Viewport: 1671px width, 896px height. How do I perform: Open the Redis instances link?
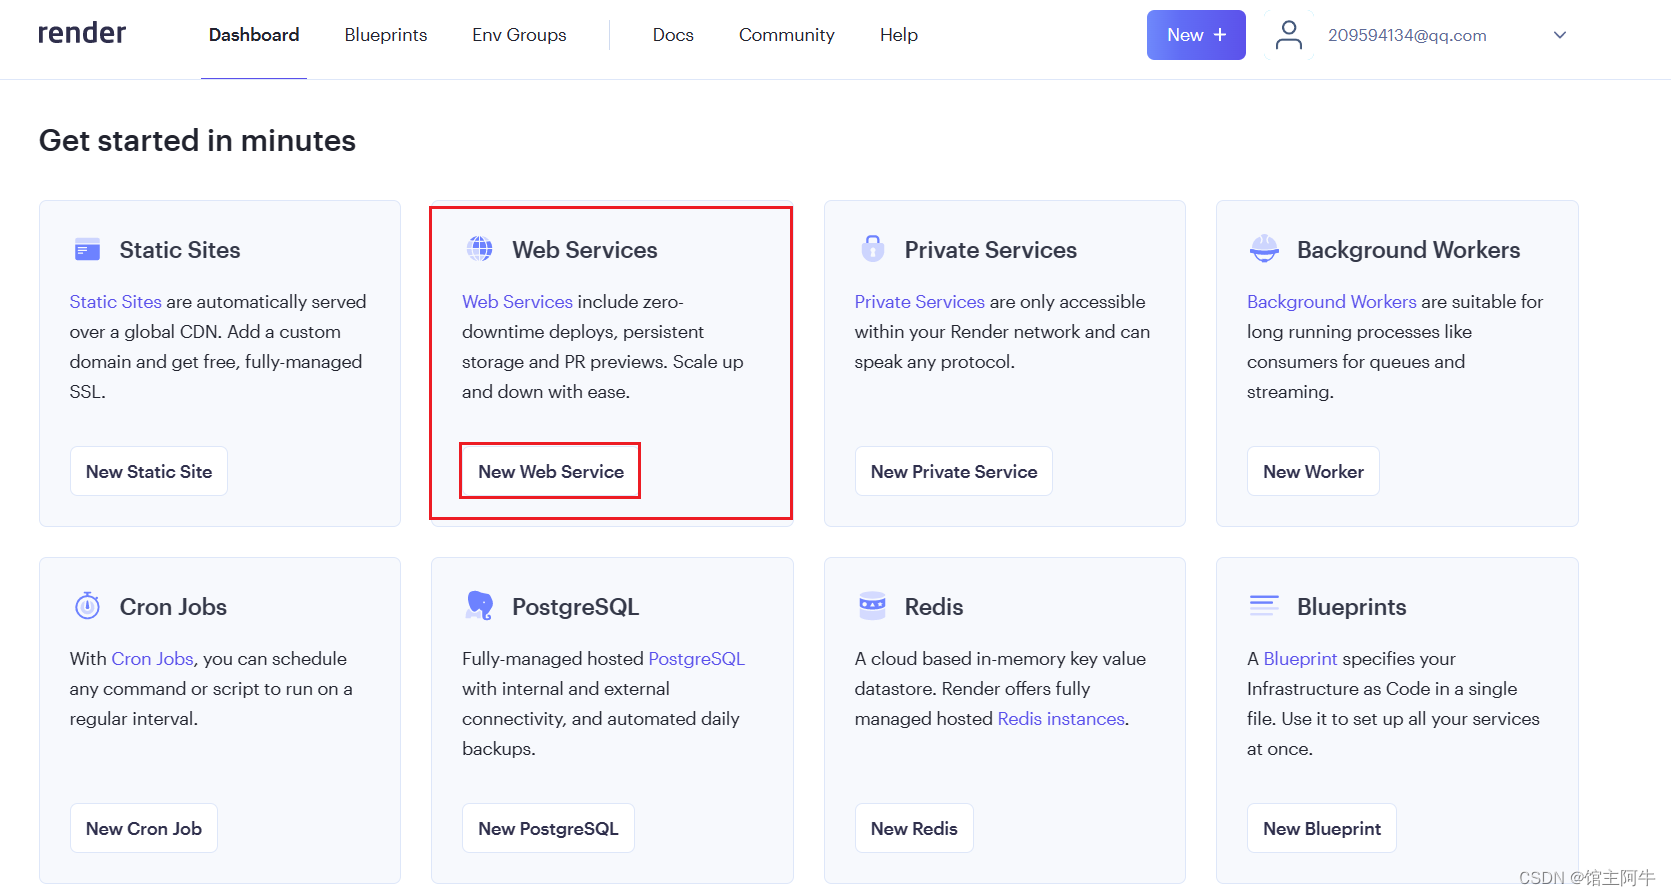tap(1061, 718)
